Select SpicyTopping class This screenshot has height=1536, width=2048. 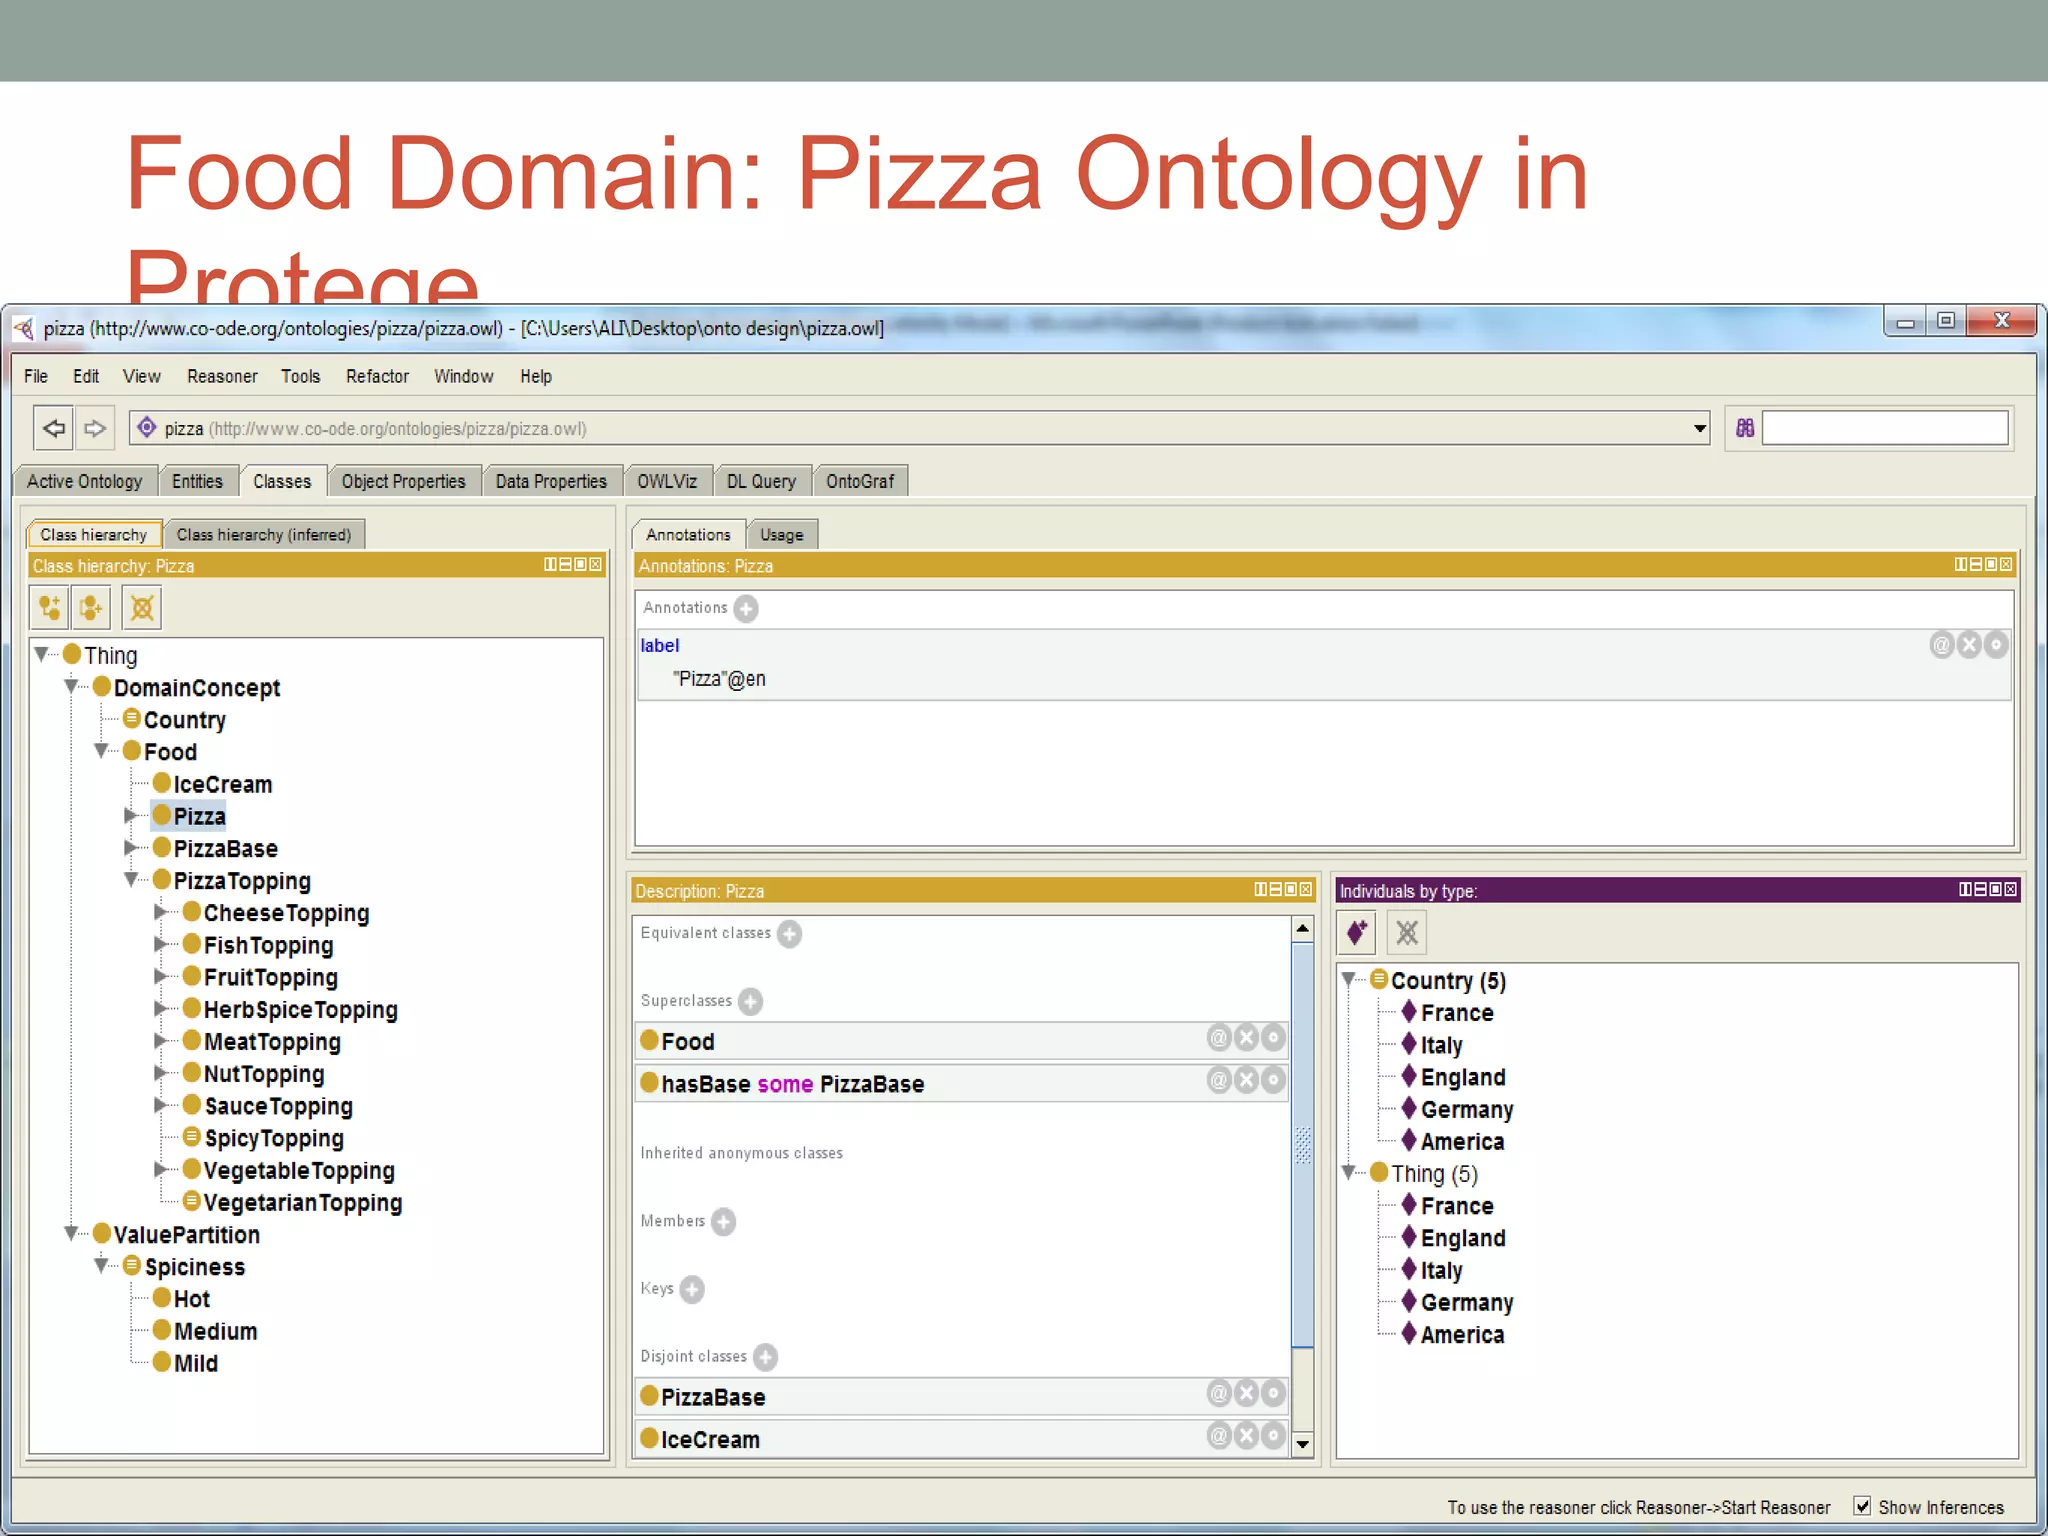click(x=273, y=1138)
